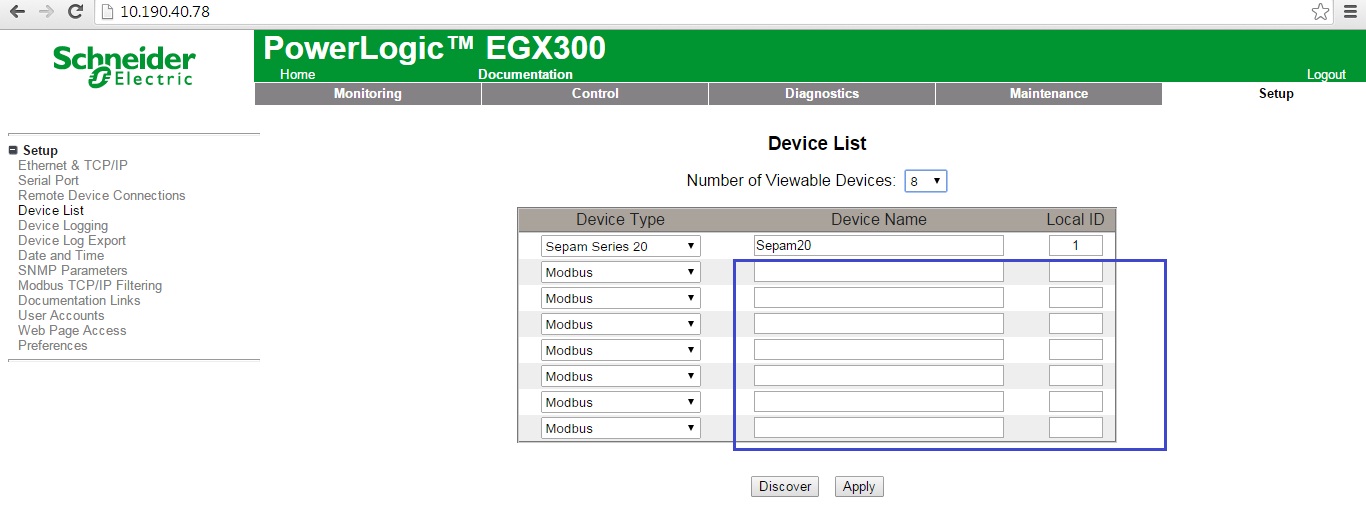Select Device List in sidebar
The image size is (1366, 514).
51,210
